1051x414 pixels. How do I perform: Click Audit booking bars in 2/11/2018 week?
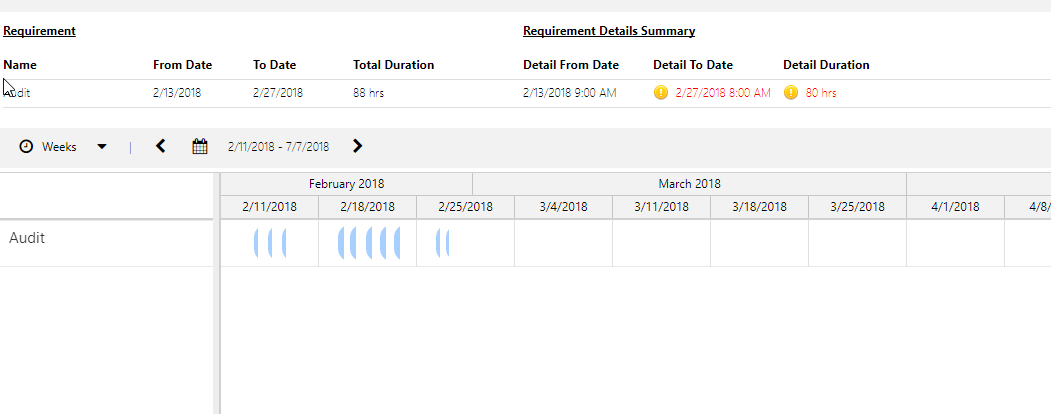270,243
